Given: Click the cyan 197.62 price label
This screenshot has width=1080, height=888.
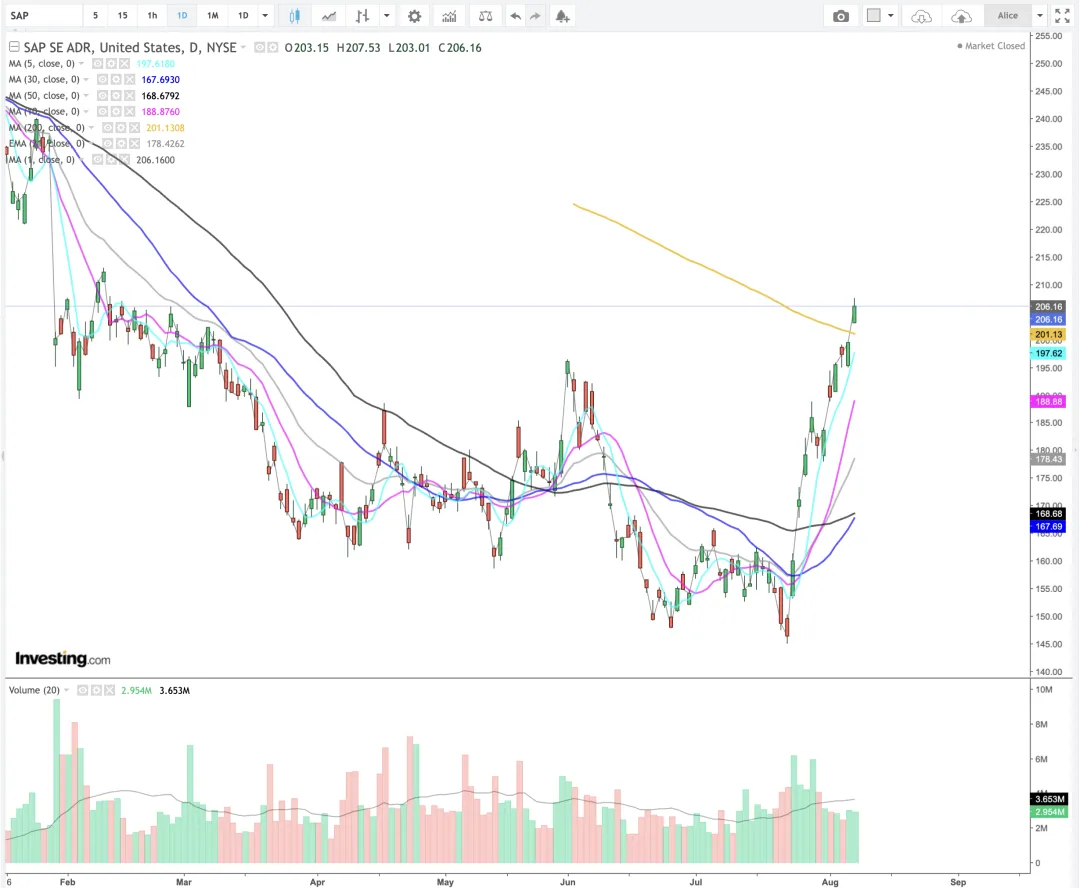Looking at the screenshot, I should (x=1048, y=353).
